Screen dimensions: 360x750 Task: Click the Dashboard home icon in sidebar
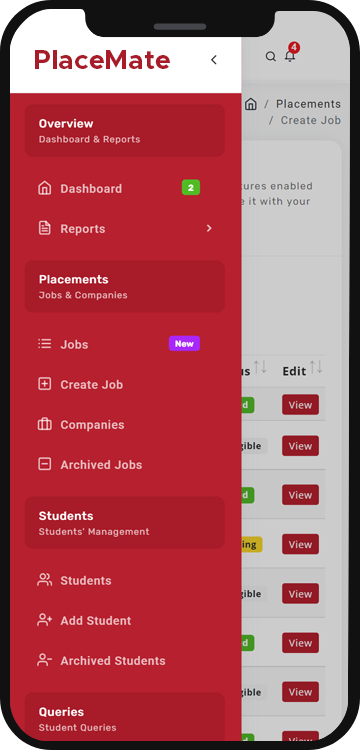tap(44, 188)
